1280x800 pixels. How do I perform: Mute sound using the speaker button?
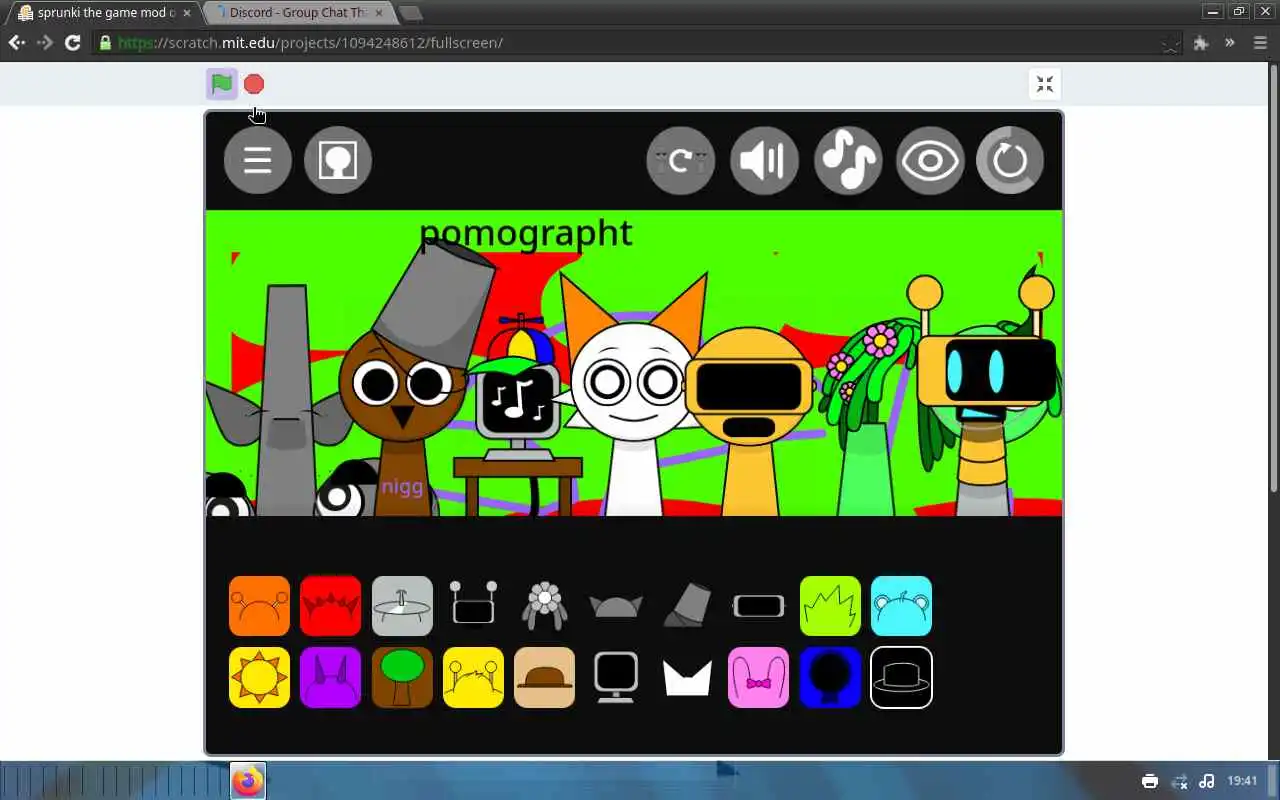coord(765,160)
